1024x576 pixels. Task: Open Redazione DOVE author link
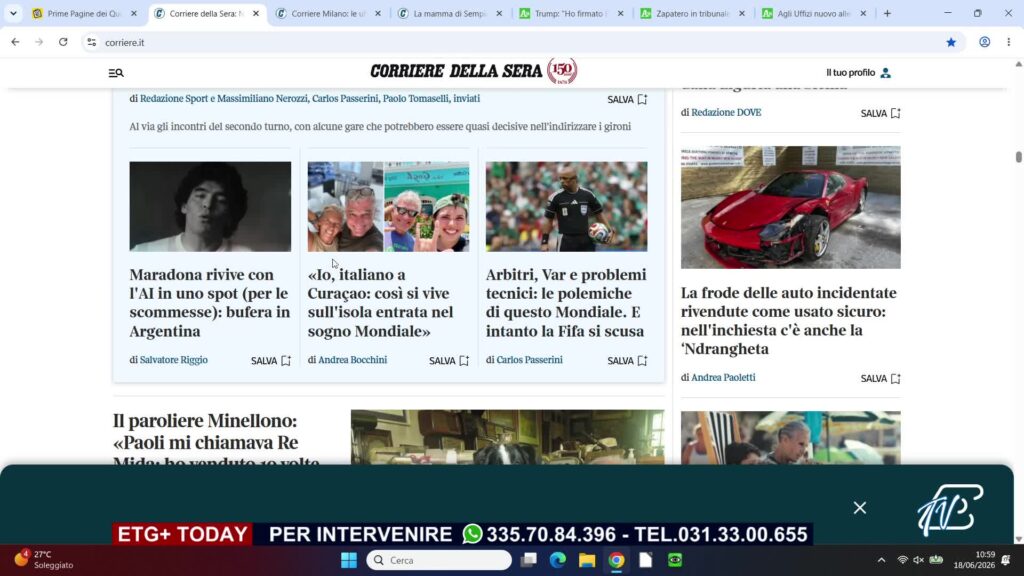(x=726, y=112)
